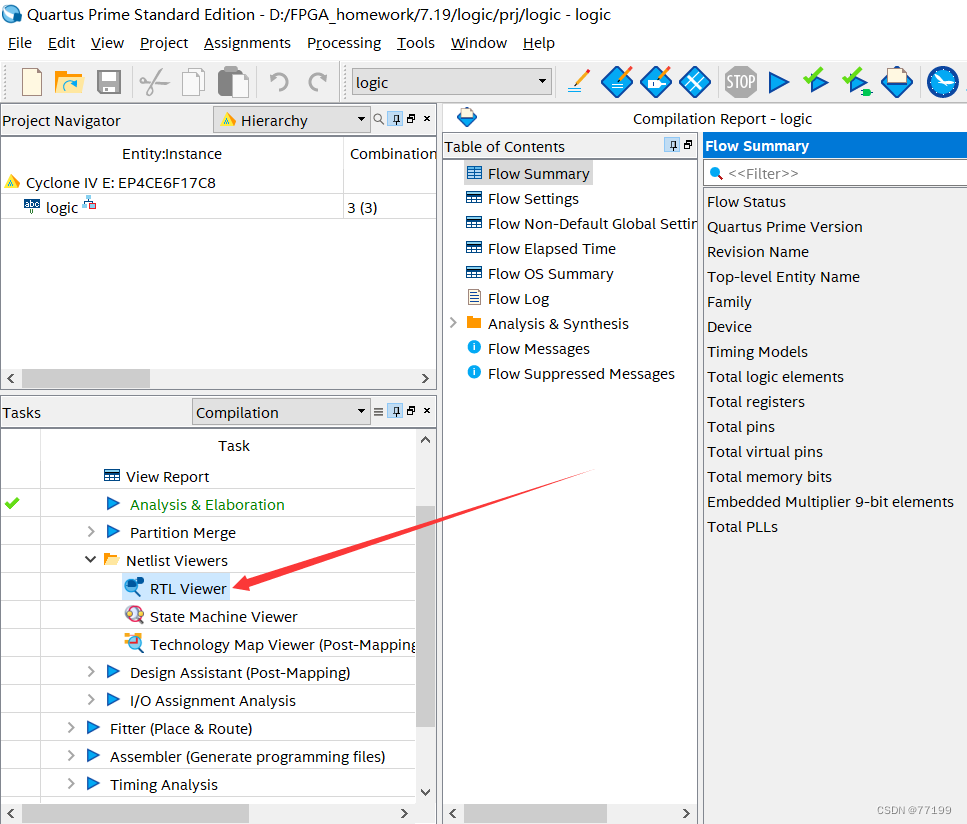Expand the Assembler task node
Image resolution: width=967 pixels, height=824 pixels.
[x=71, y=755]
